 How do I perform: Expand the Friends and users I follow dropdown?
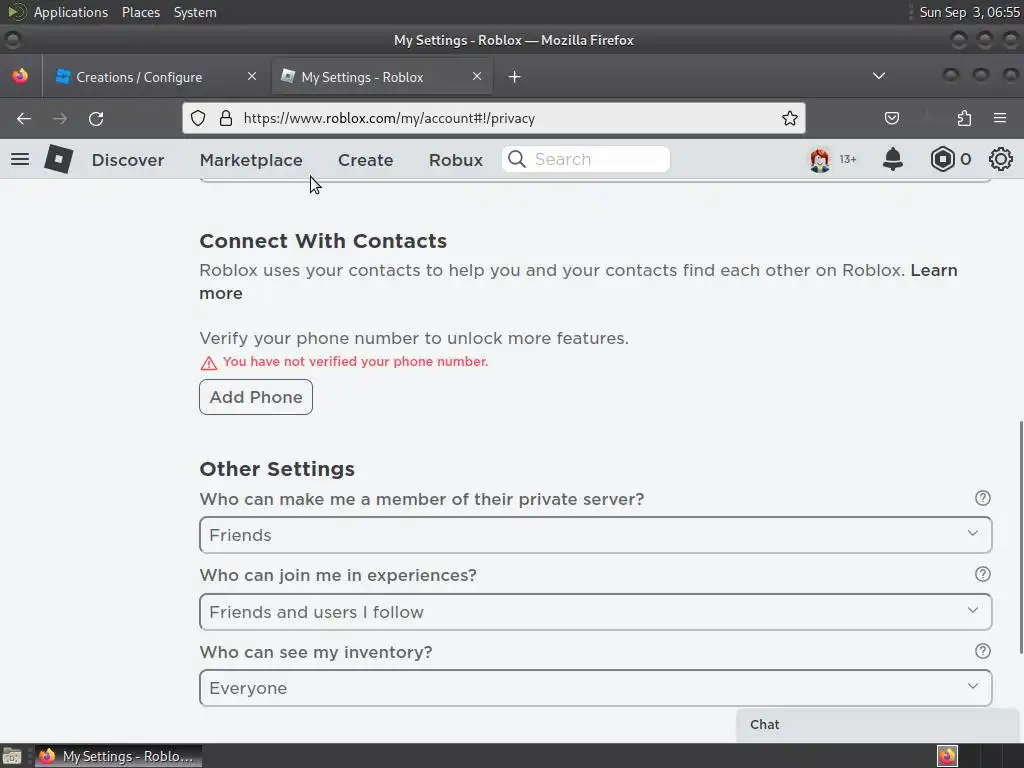coord(596,612)
